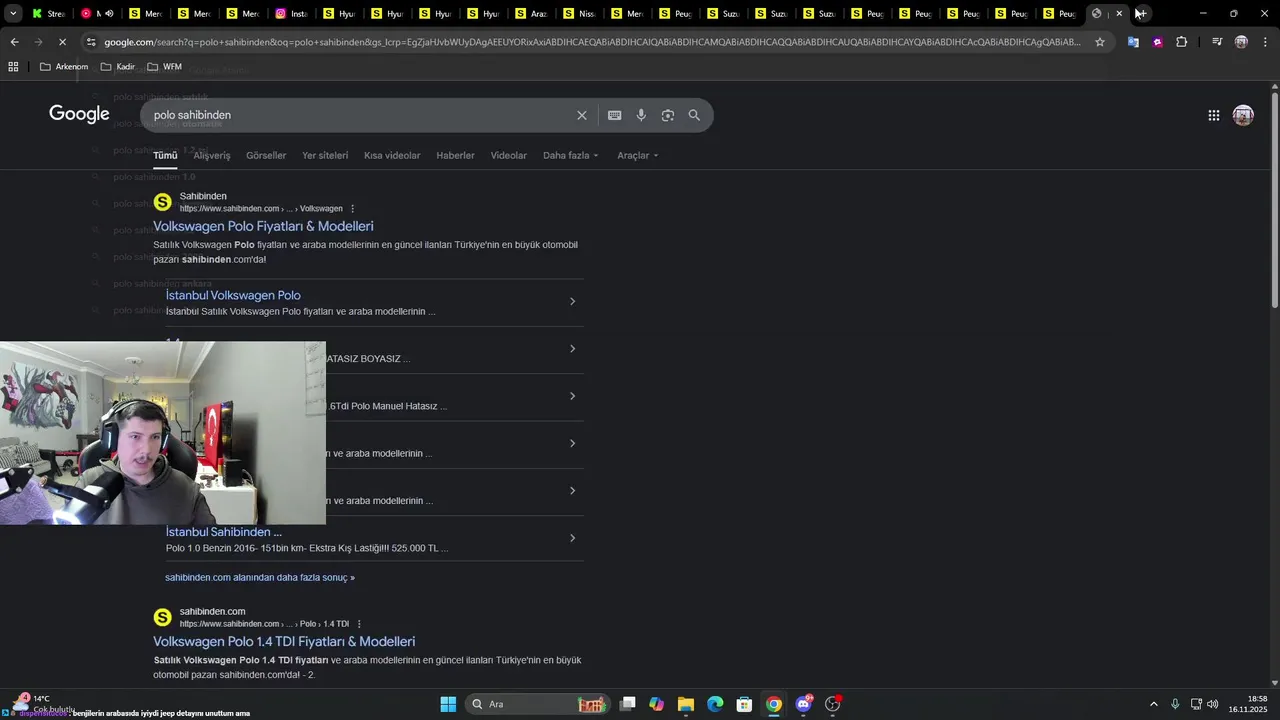Expand İstanbul Sahibinden sitelink chevron
1280x720 pixels.
(572, 538)
